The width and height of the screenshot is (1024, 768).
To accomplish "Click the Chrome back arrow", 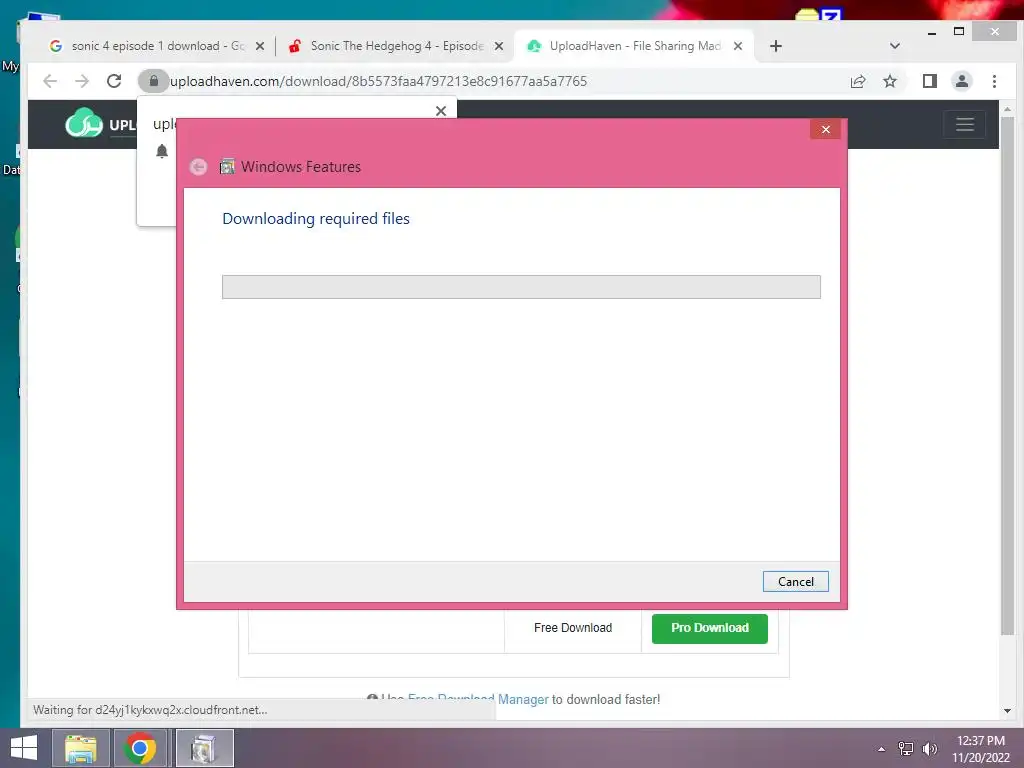I will click(x=50, y=81).
